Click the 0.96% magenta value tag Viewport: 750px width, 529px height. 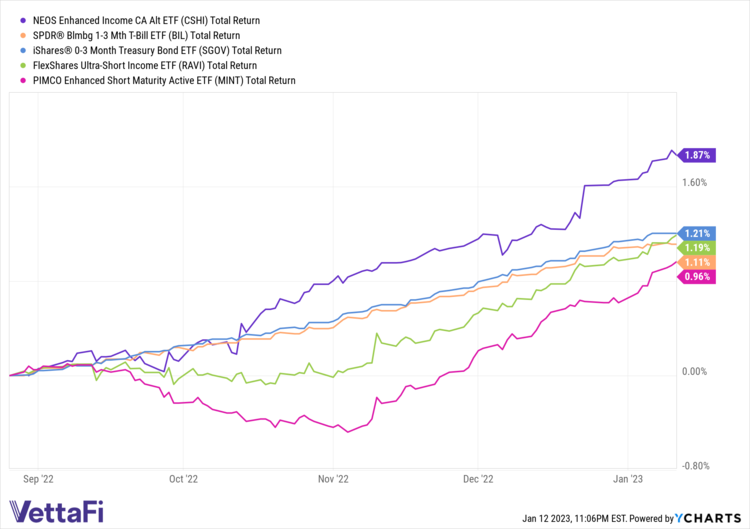[x=695, y=277]
